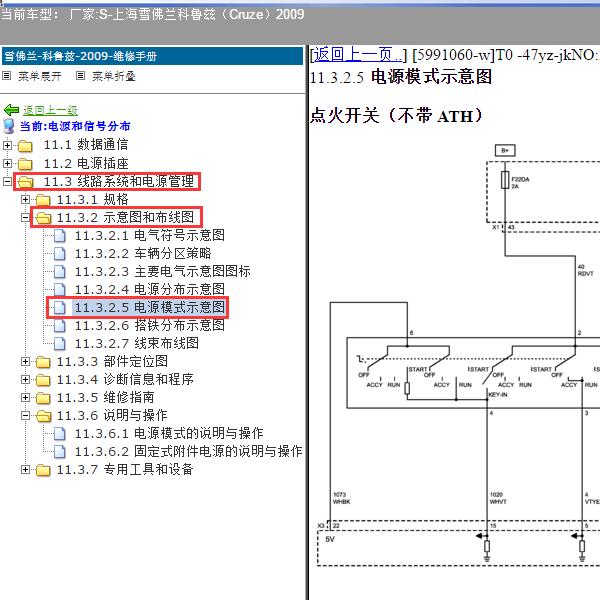600x600 pixels.
Task: Open 11.3.2.6 搭铁分布示意图
Action: 150,325
